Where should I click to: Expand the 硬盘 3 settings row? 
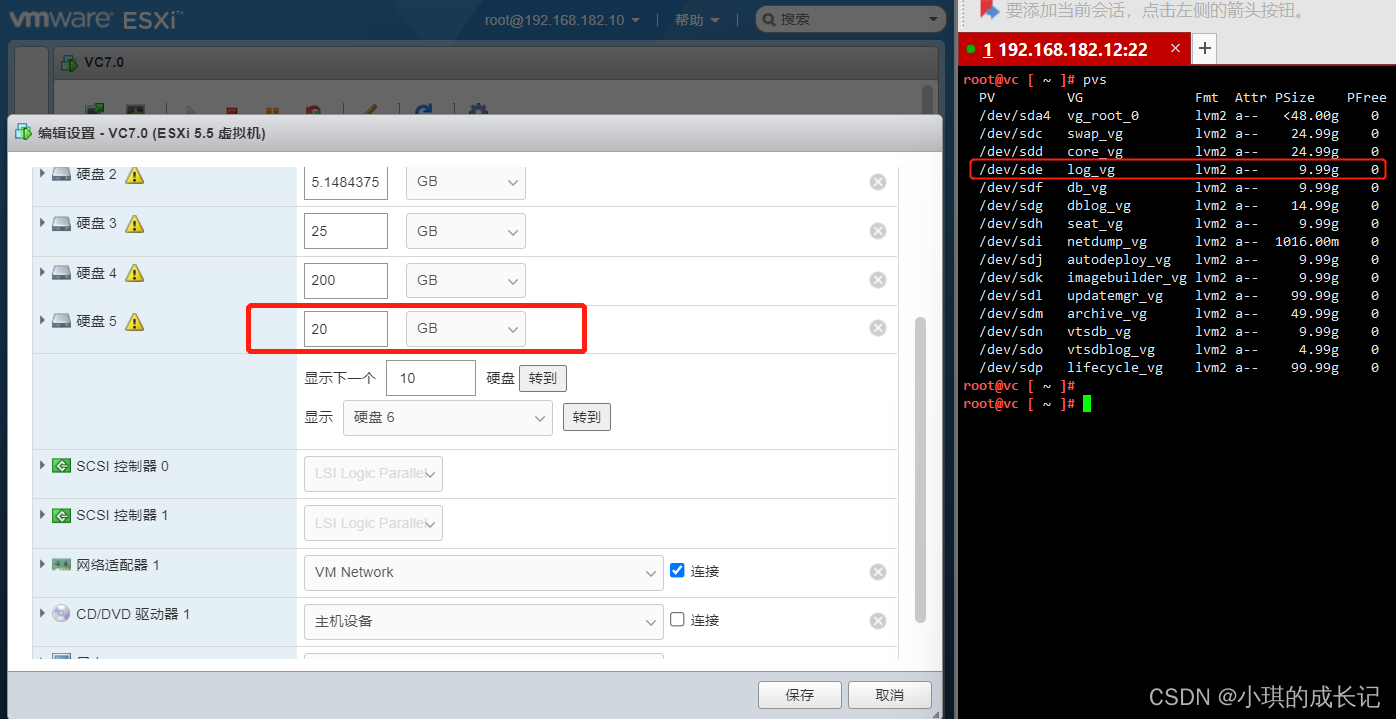(43, 223)
